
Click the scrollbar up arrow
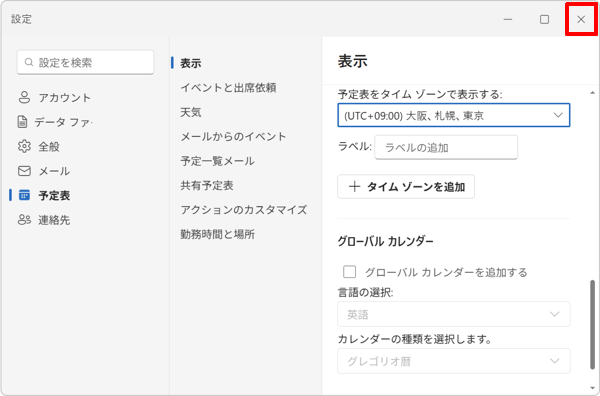tap(592, 93)
